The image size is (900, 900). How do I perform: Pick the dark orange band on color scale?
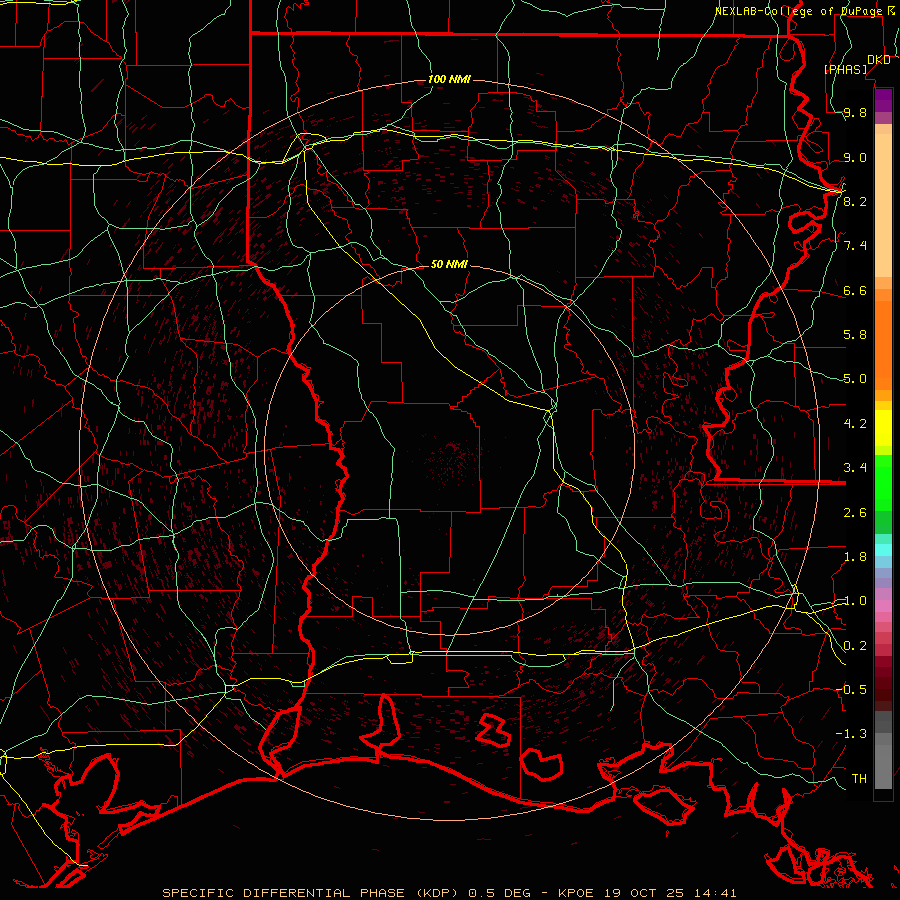[883, 345]
